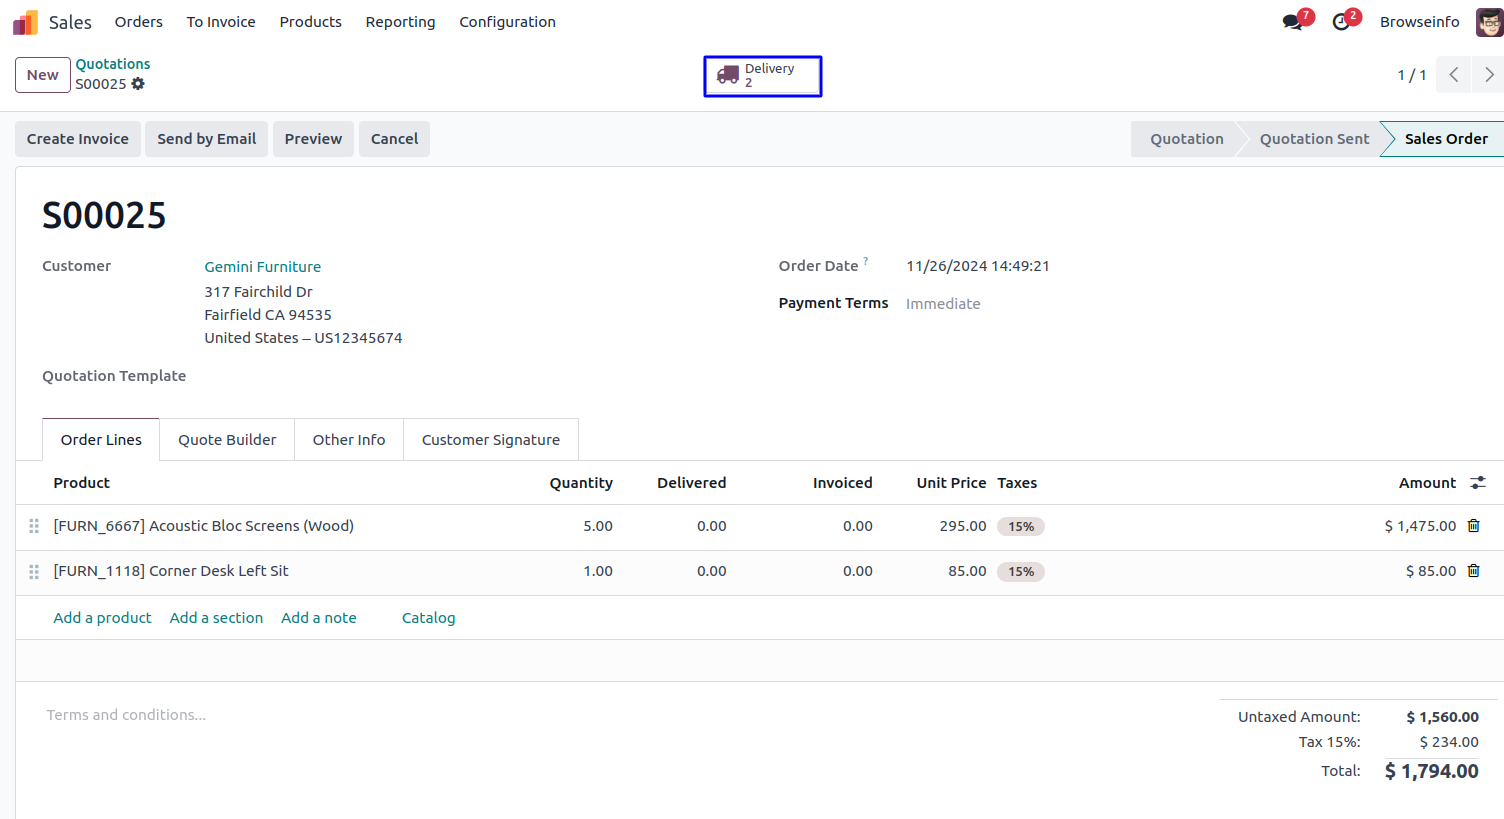Delete the Acoustic Bloc Screens line
This screenshot has width=1504, height=819.
1473,526
